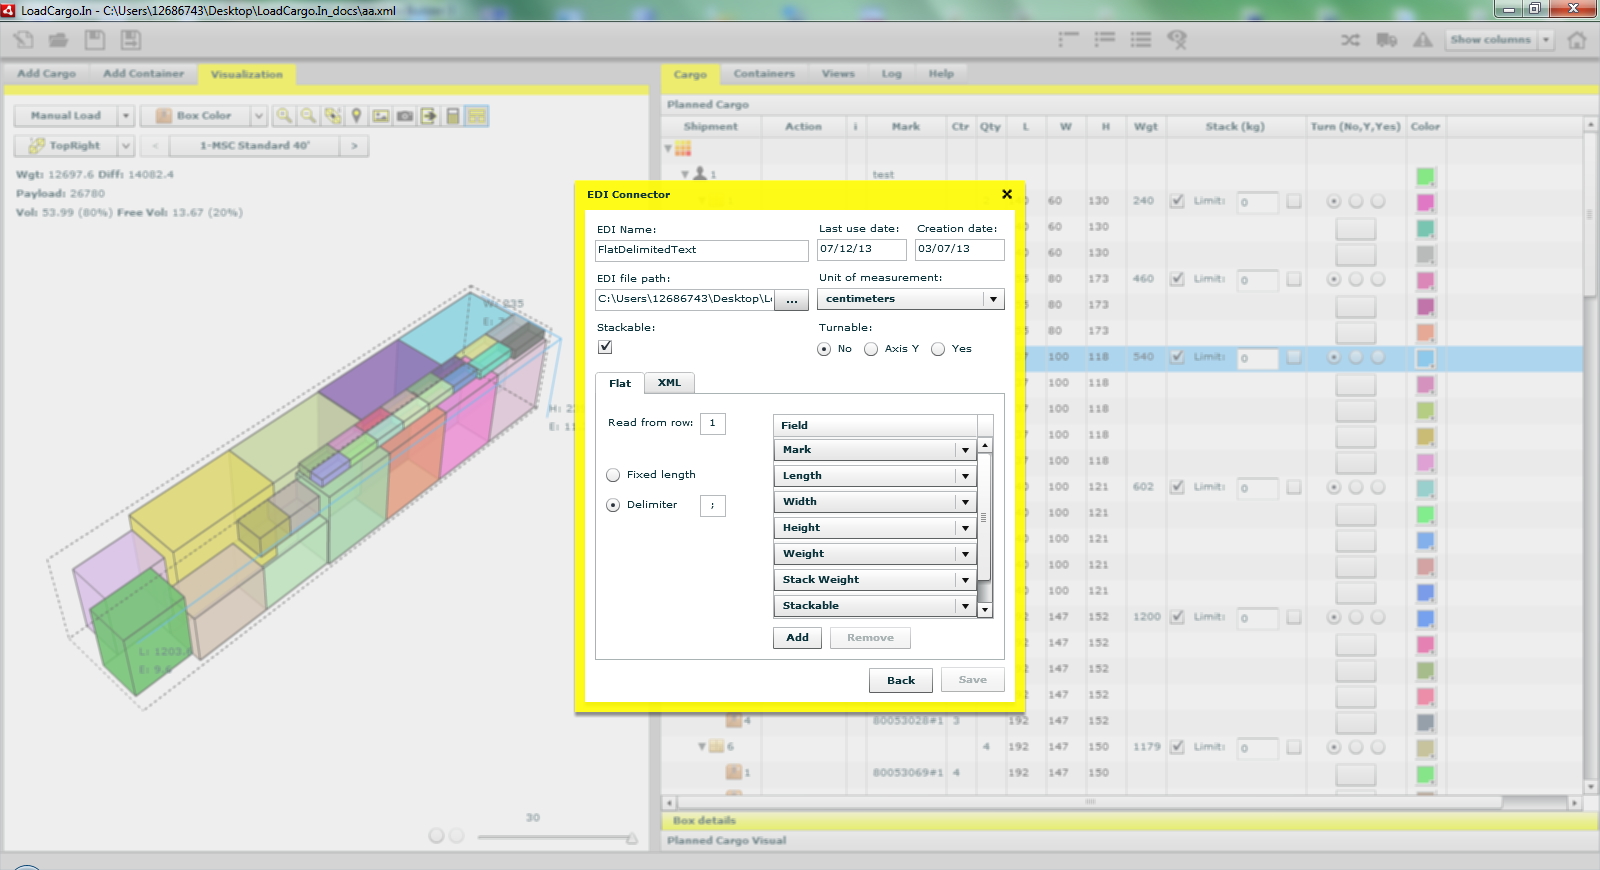Uncheck the Stackable checkbox

point(605,347)
